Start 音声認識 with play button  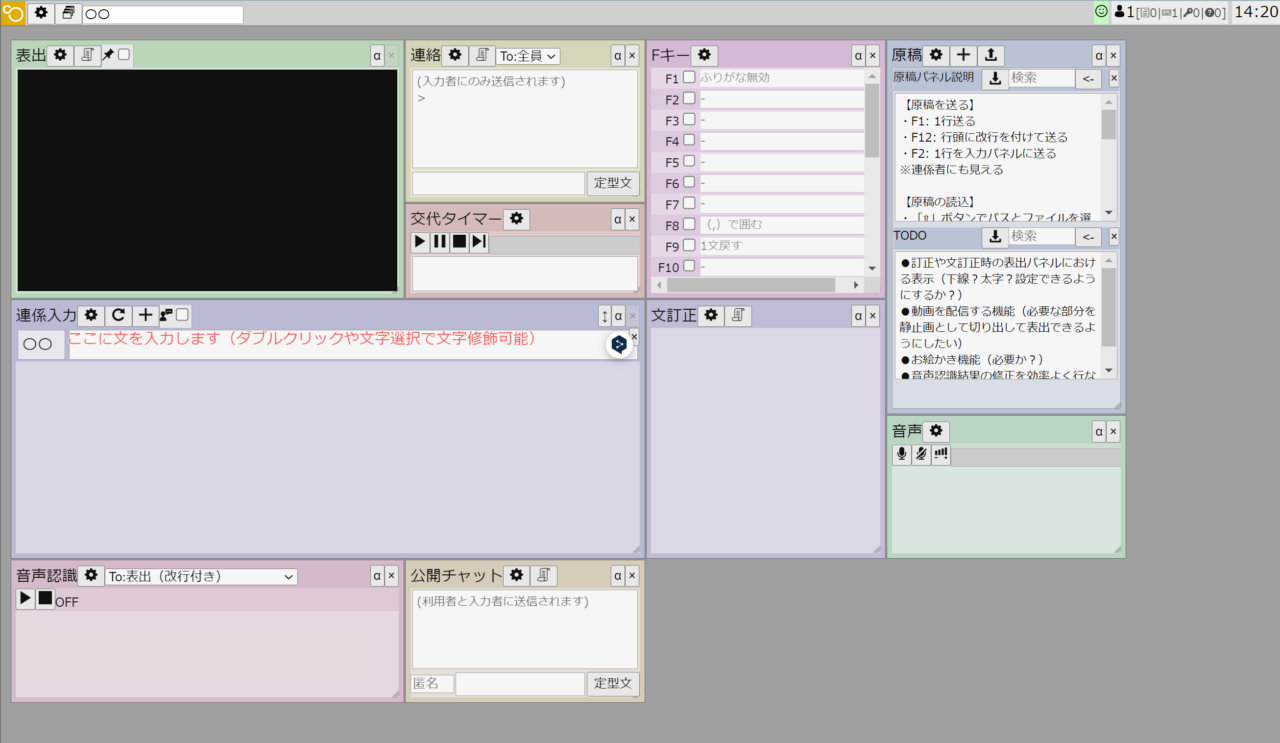(x=26, y=599)
